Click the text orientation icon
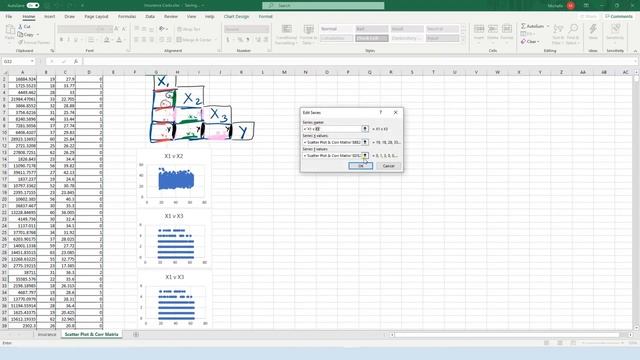 click(162, 29)
